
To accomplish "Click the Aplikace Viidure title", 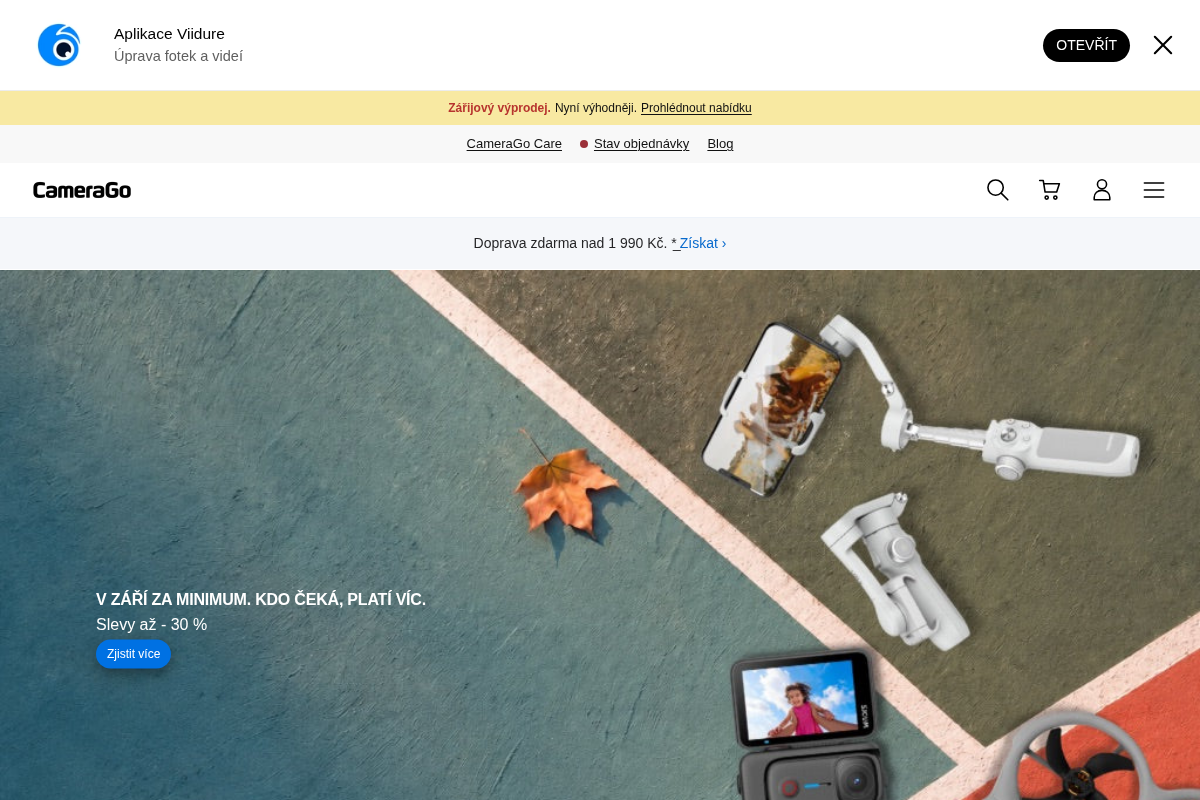I will coord(169,34).
